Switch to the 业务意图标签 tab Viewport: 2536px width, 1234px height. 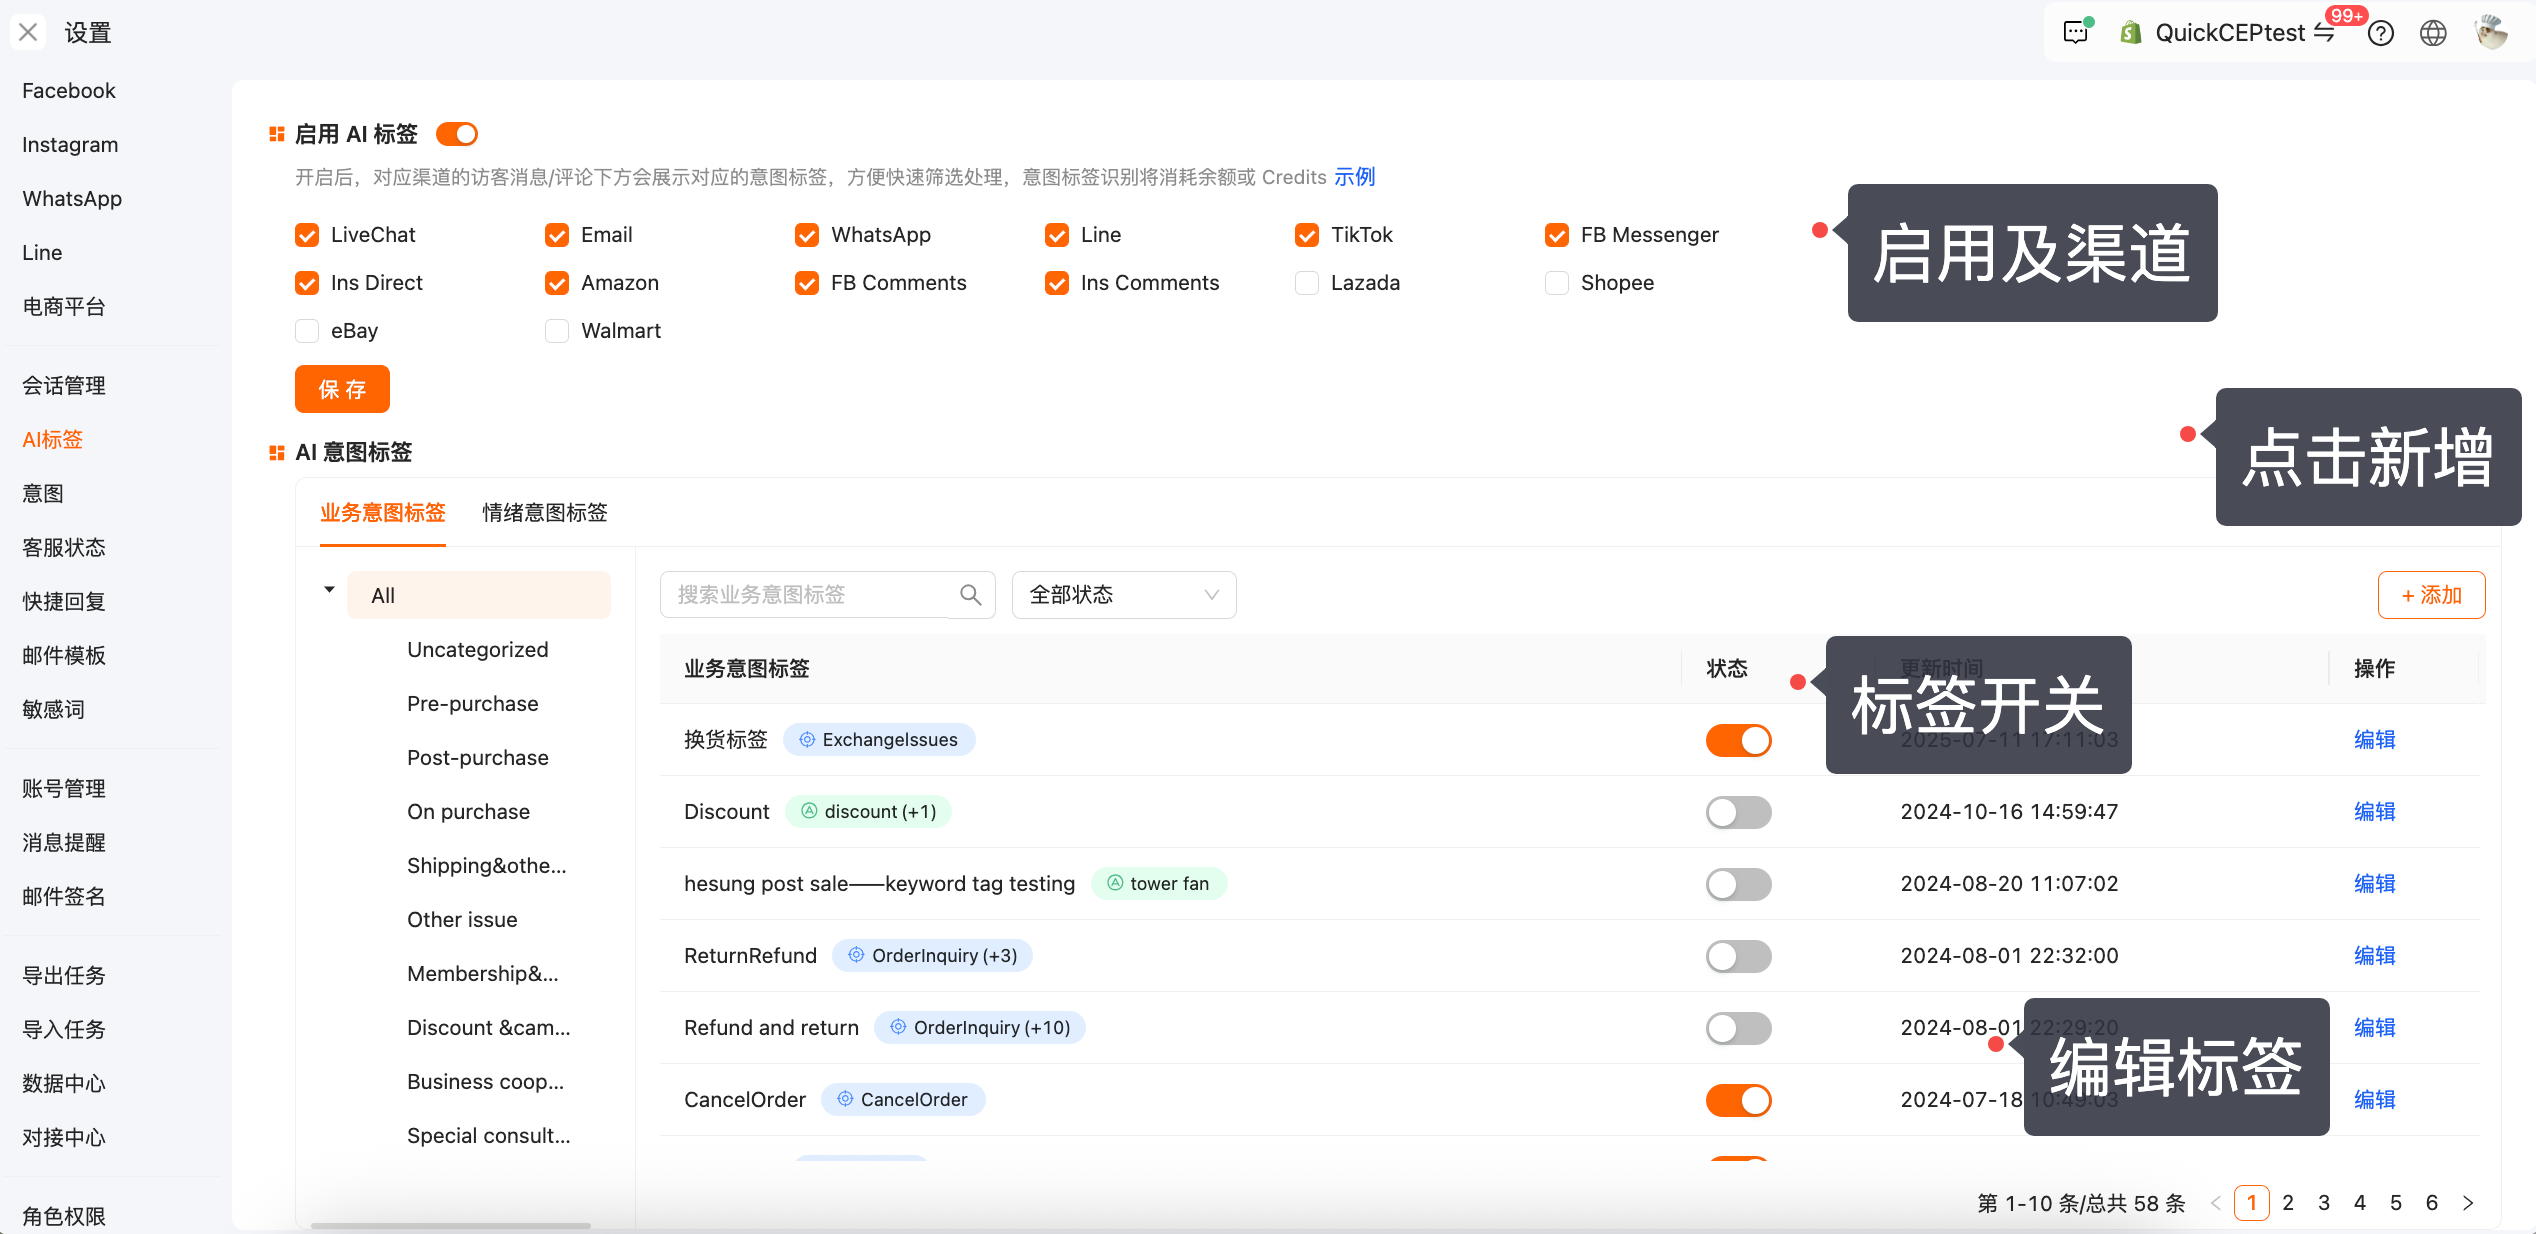point(383,513)
